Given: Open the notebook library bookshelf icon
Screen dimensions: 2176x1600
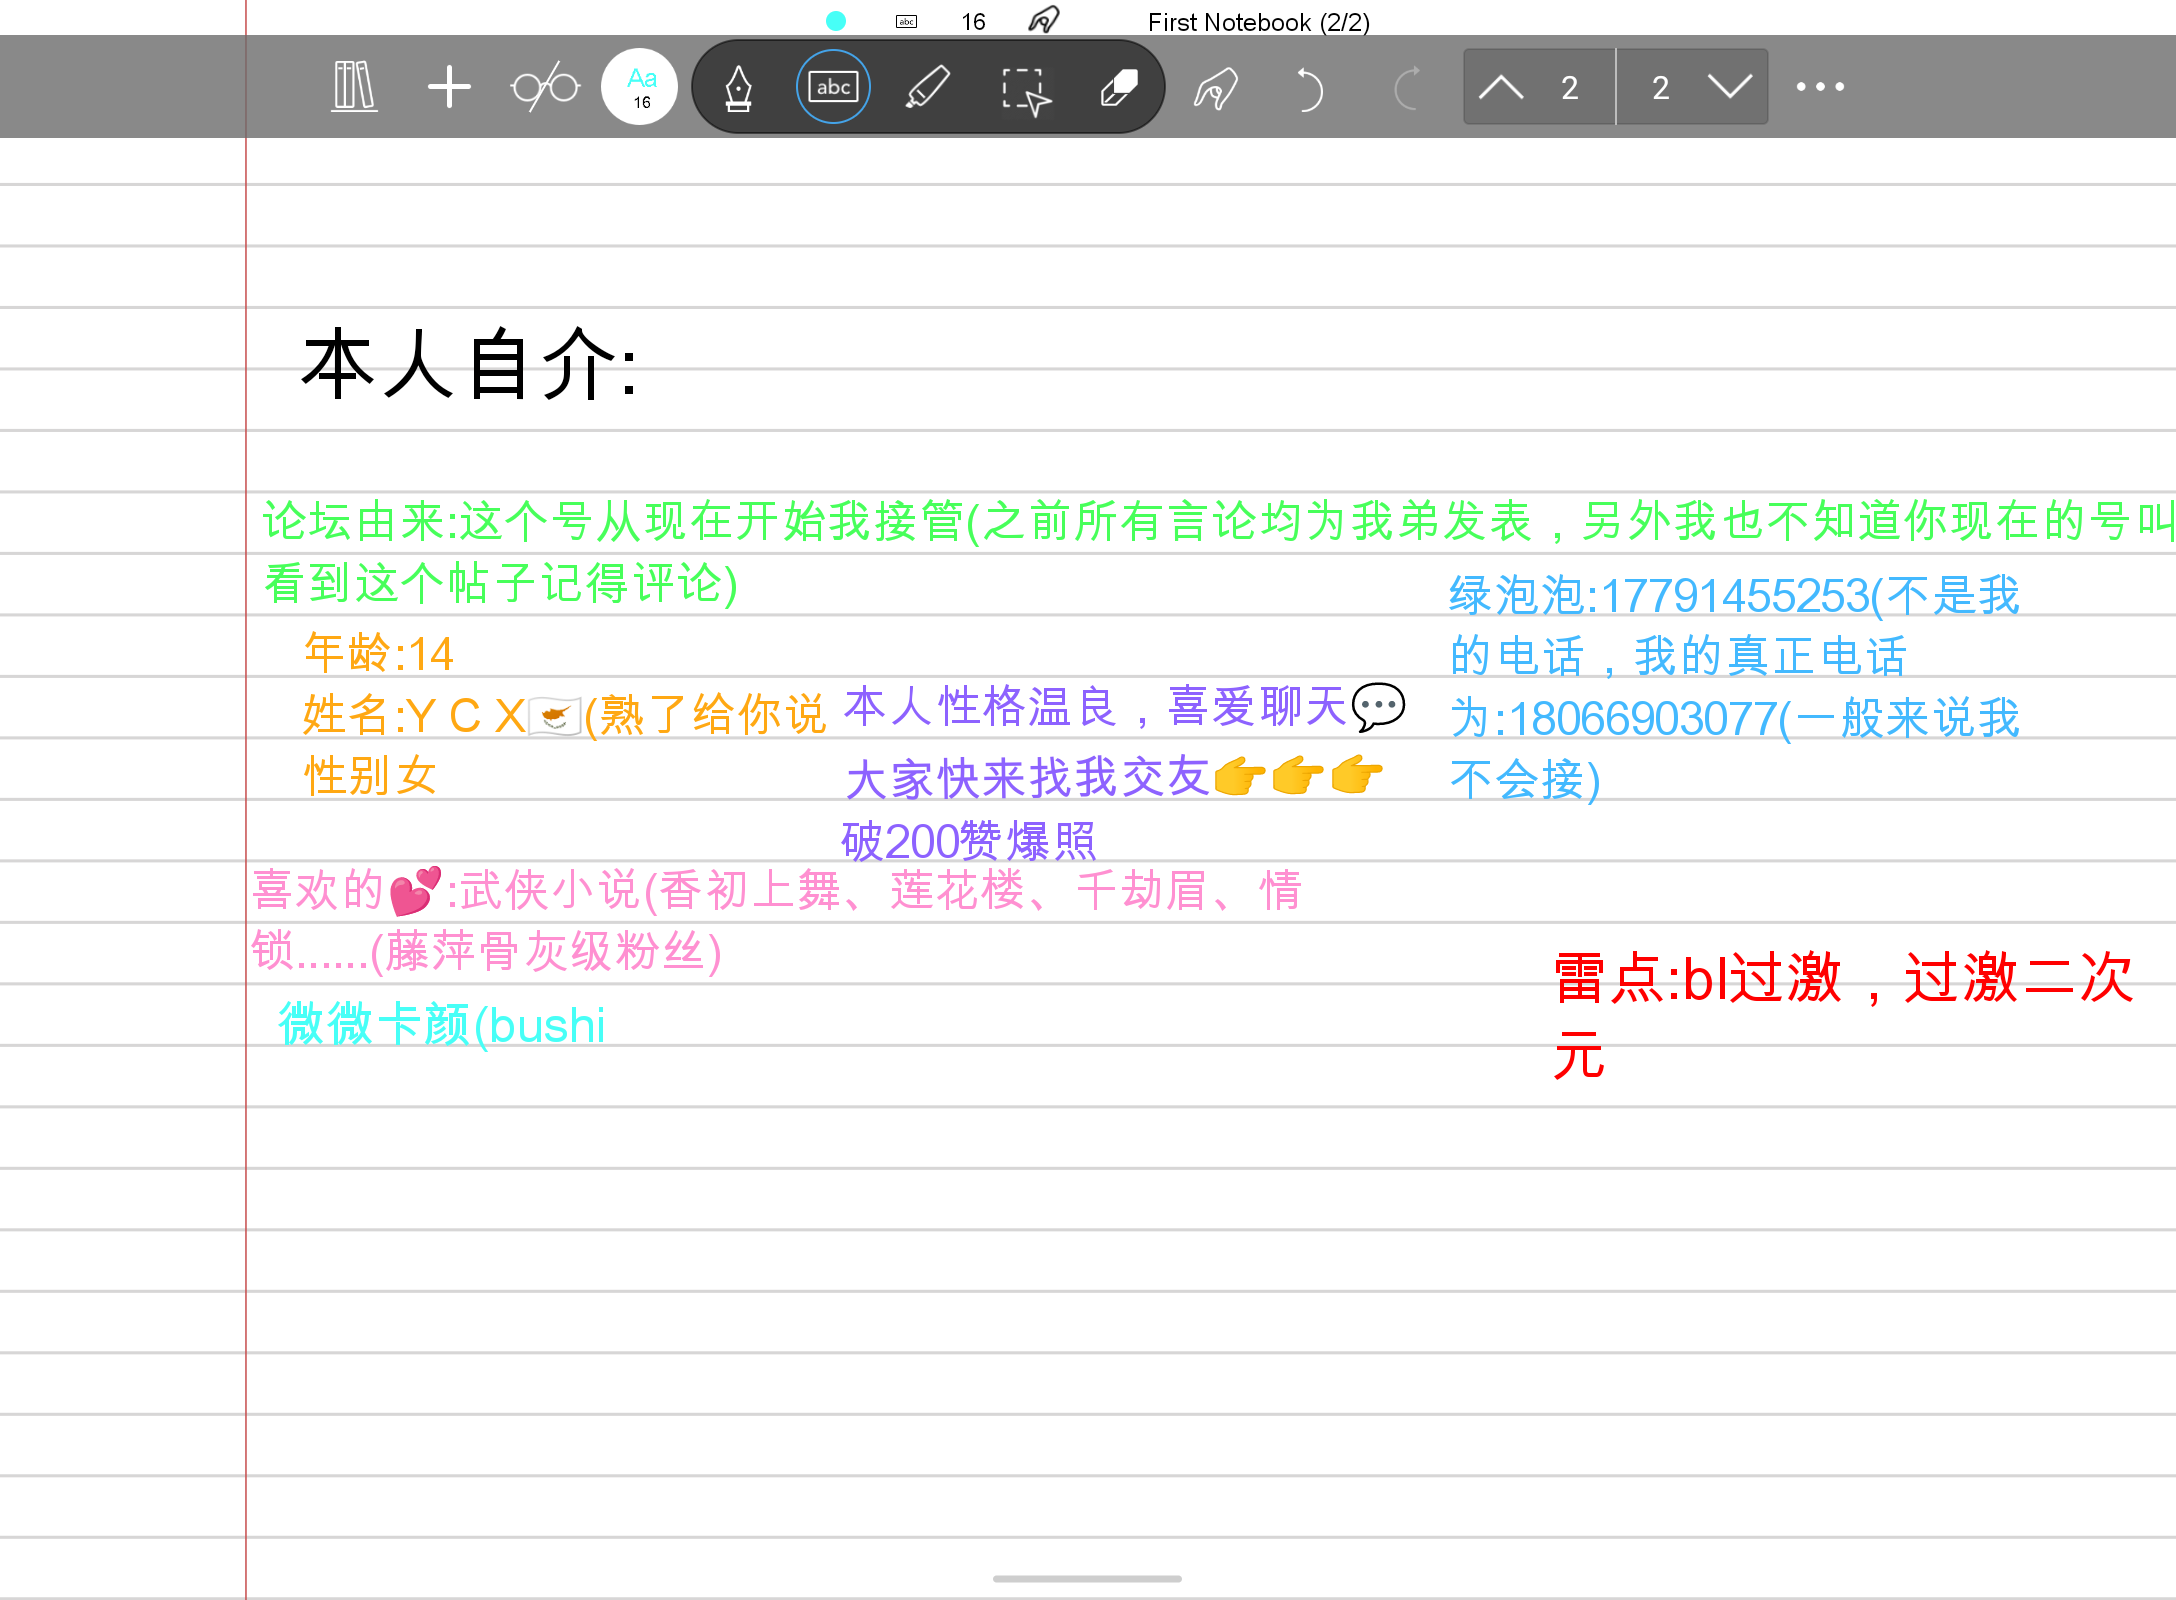Looking at the screenshot, I should (x=354, y=87).
